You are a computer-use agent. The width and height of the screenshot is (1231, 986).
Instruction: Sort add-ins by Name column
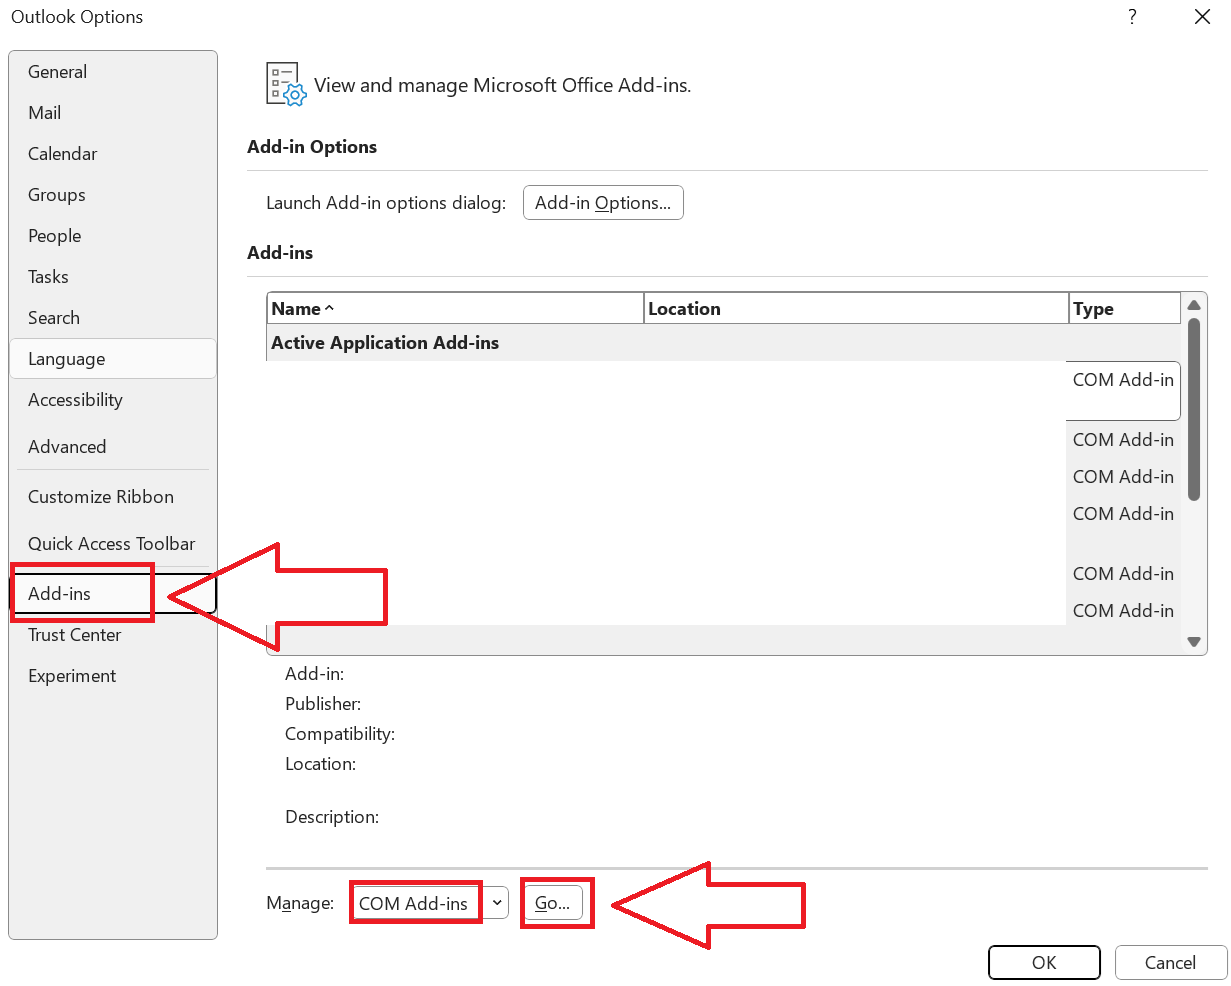pos(456,309)
